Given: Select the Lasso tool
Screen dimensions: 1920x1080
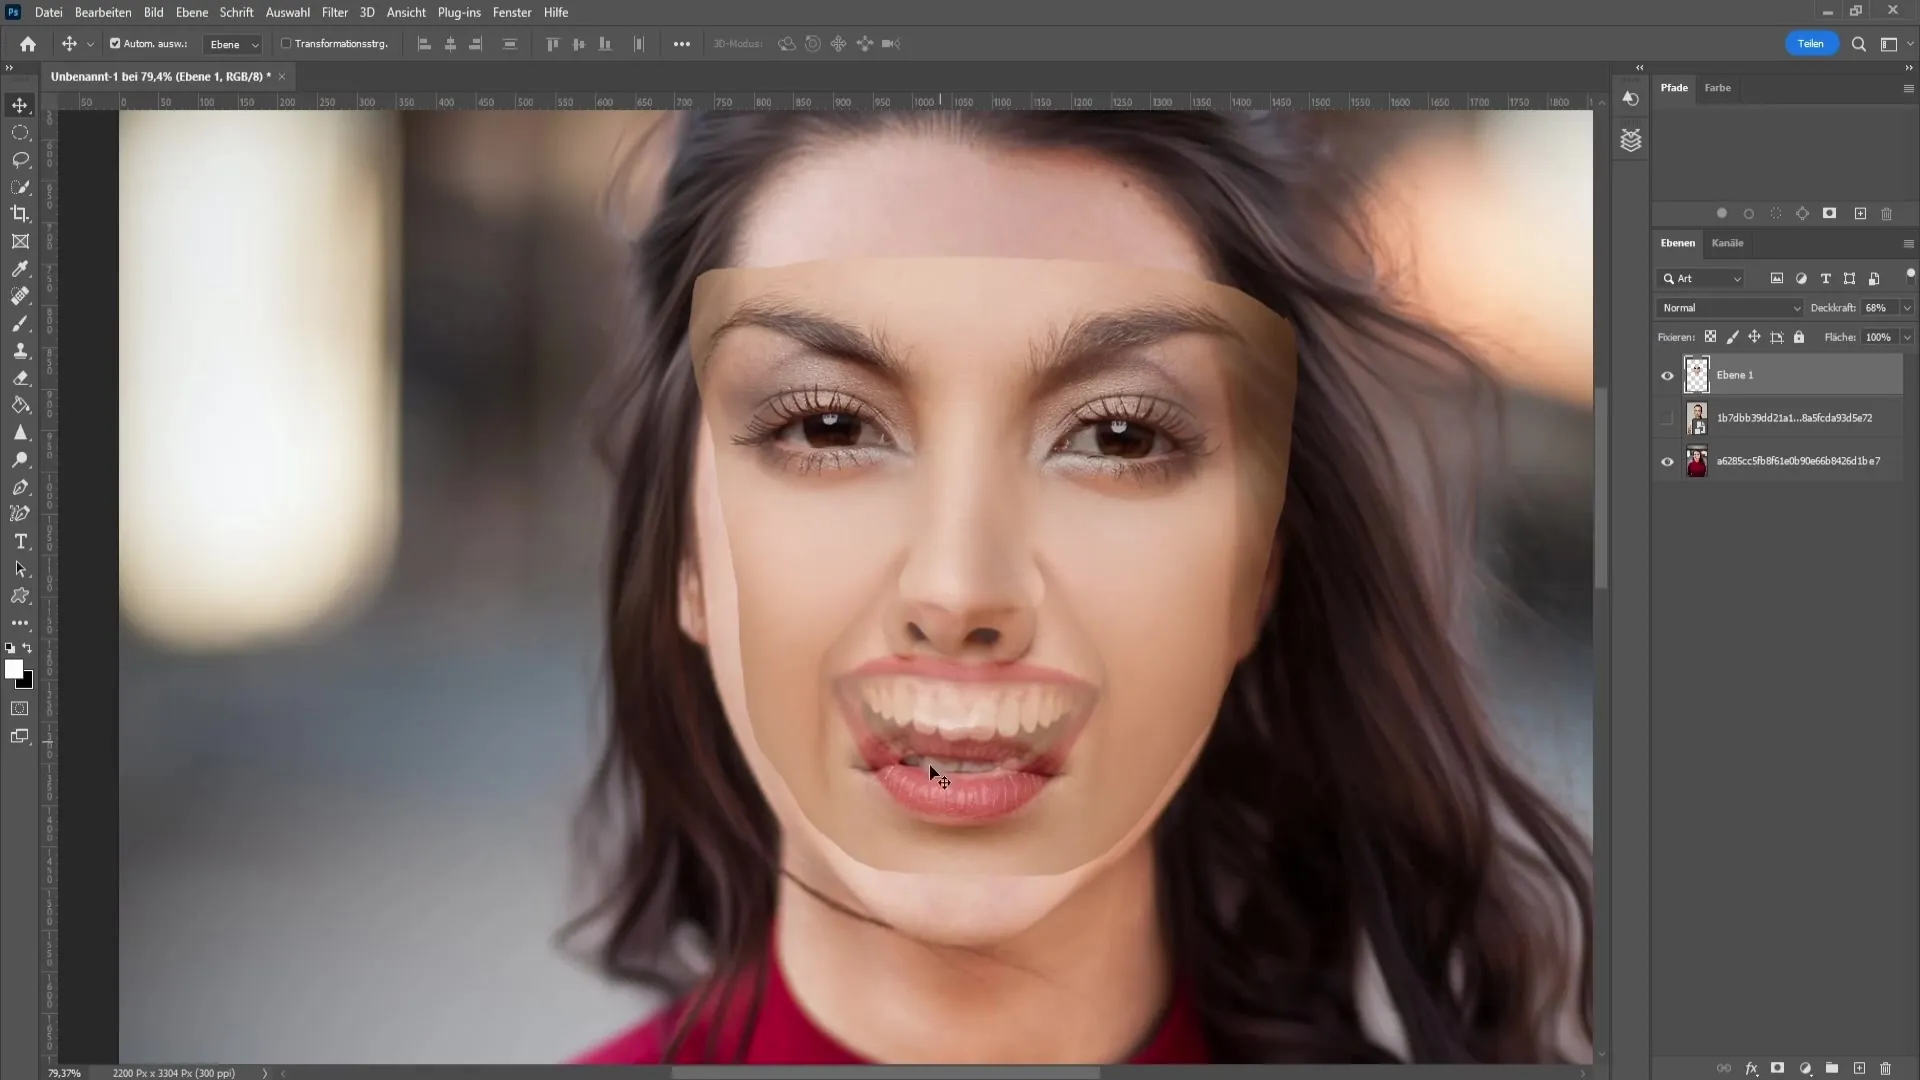Looking at the screenshot, I should 20,158.
